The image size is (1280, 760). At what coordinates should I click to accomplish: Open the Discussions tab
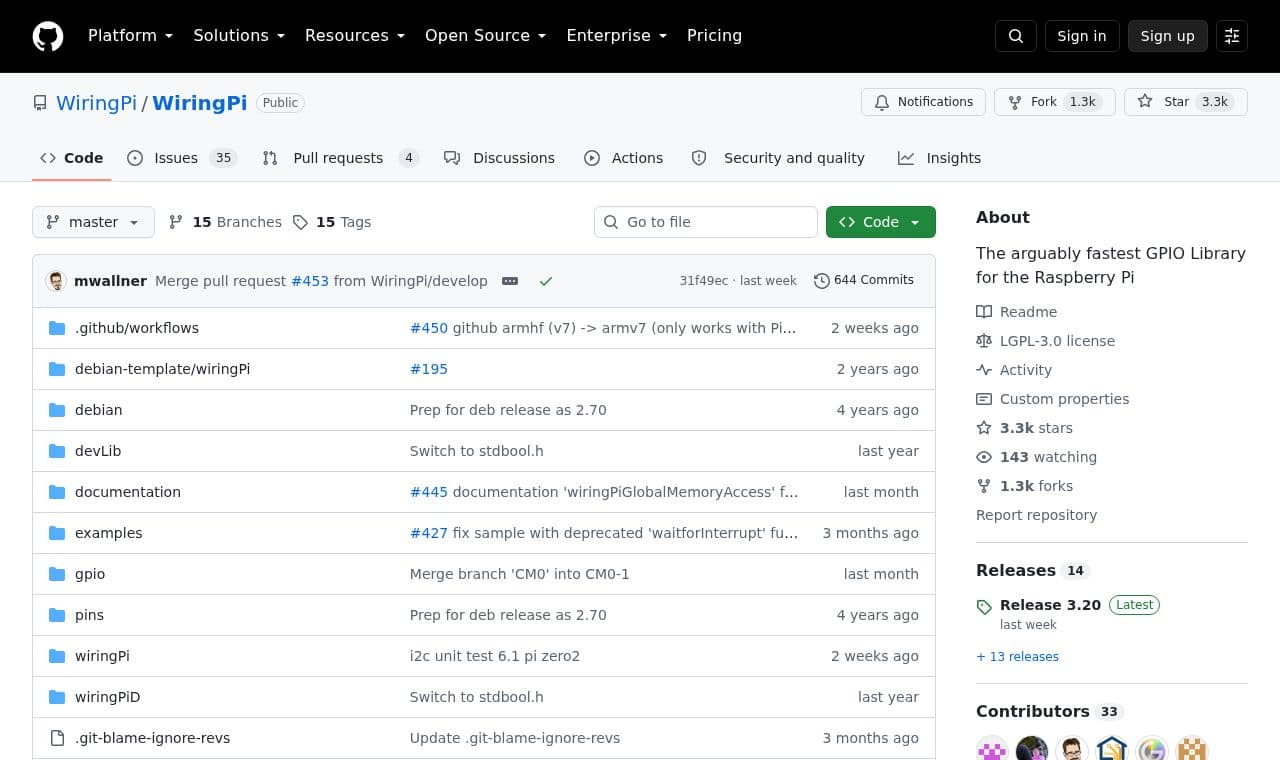499,158
